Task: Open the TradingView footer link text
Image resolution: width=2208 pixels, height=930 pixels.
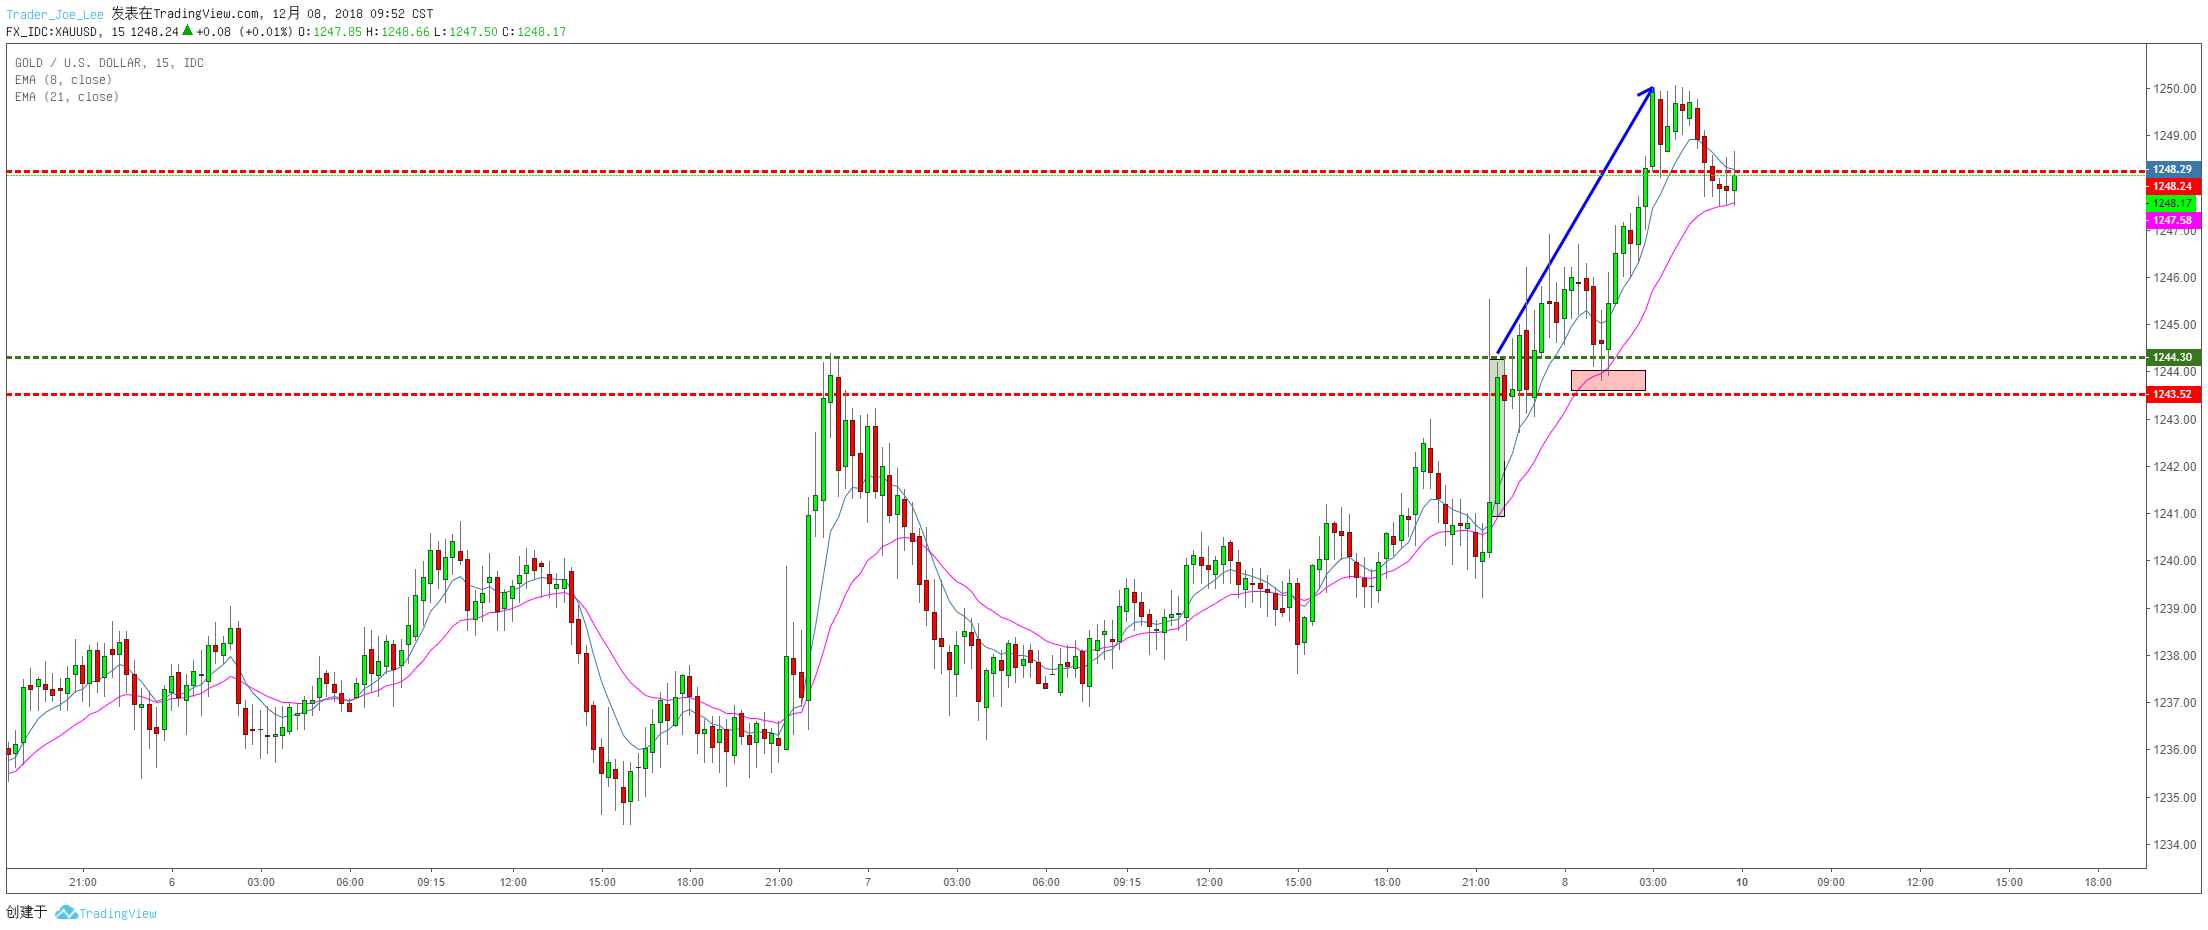Action: pyautogui.click(x=118, y=913)
